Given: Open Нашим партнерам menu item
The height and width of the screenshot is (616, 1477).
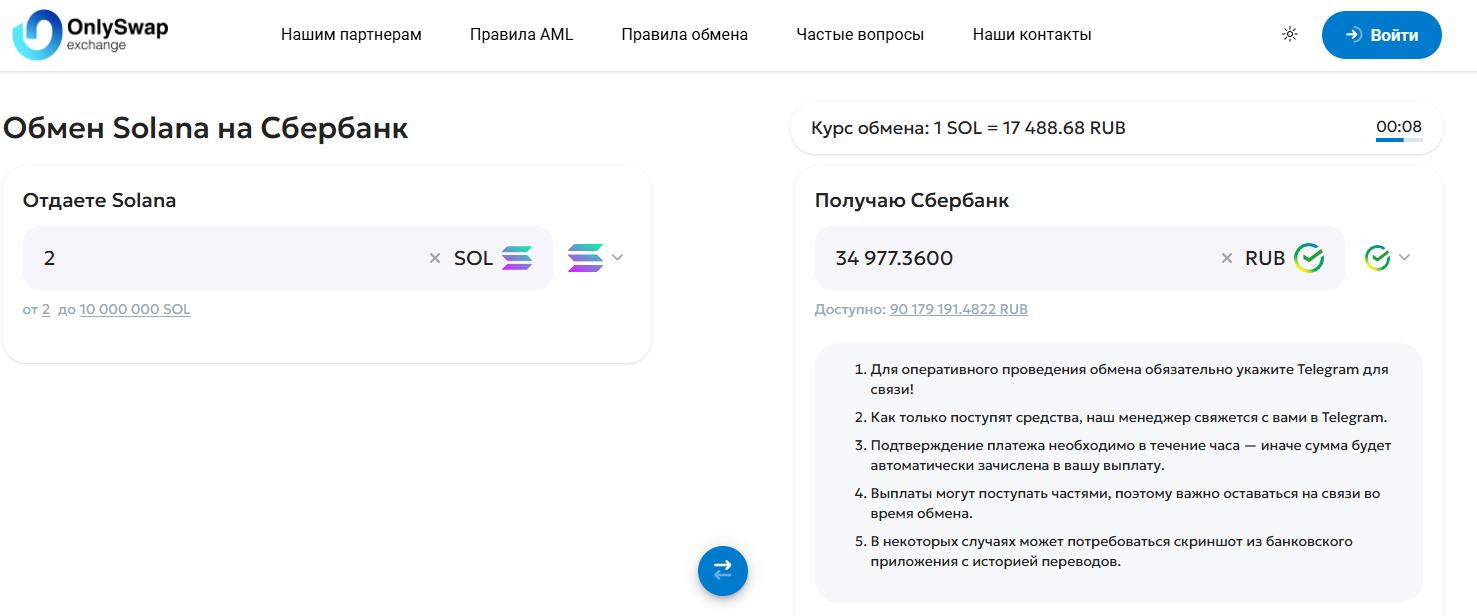Looking at the screenshot, I should pos(351,35).
